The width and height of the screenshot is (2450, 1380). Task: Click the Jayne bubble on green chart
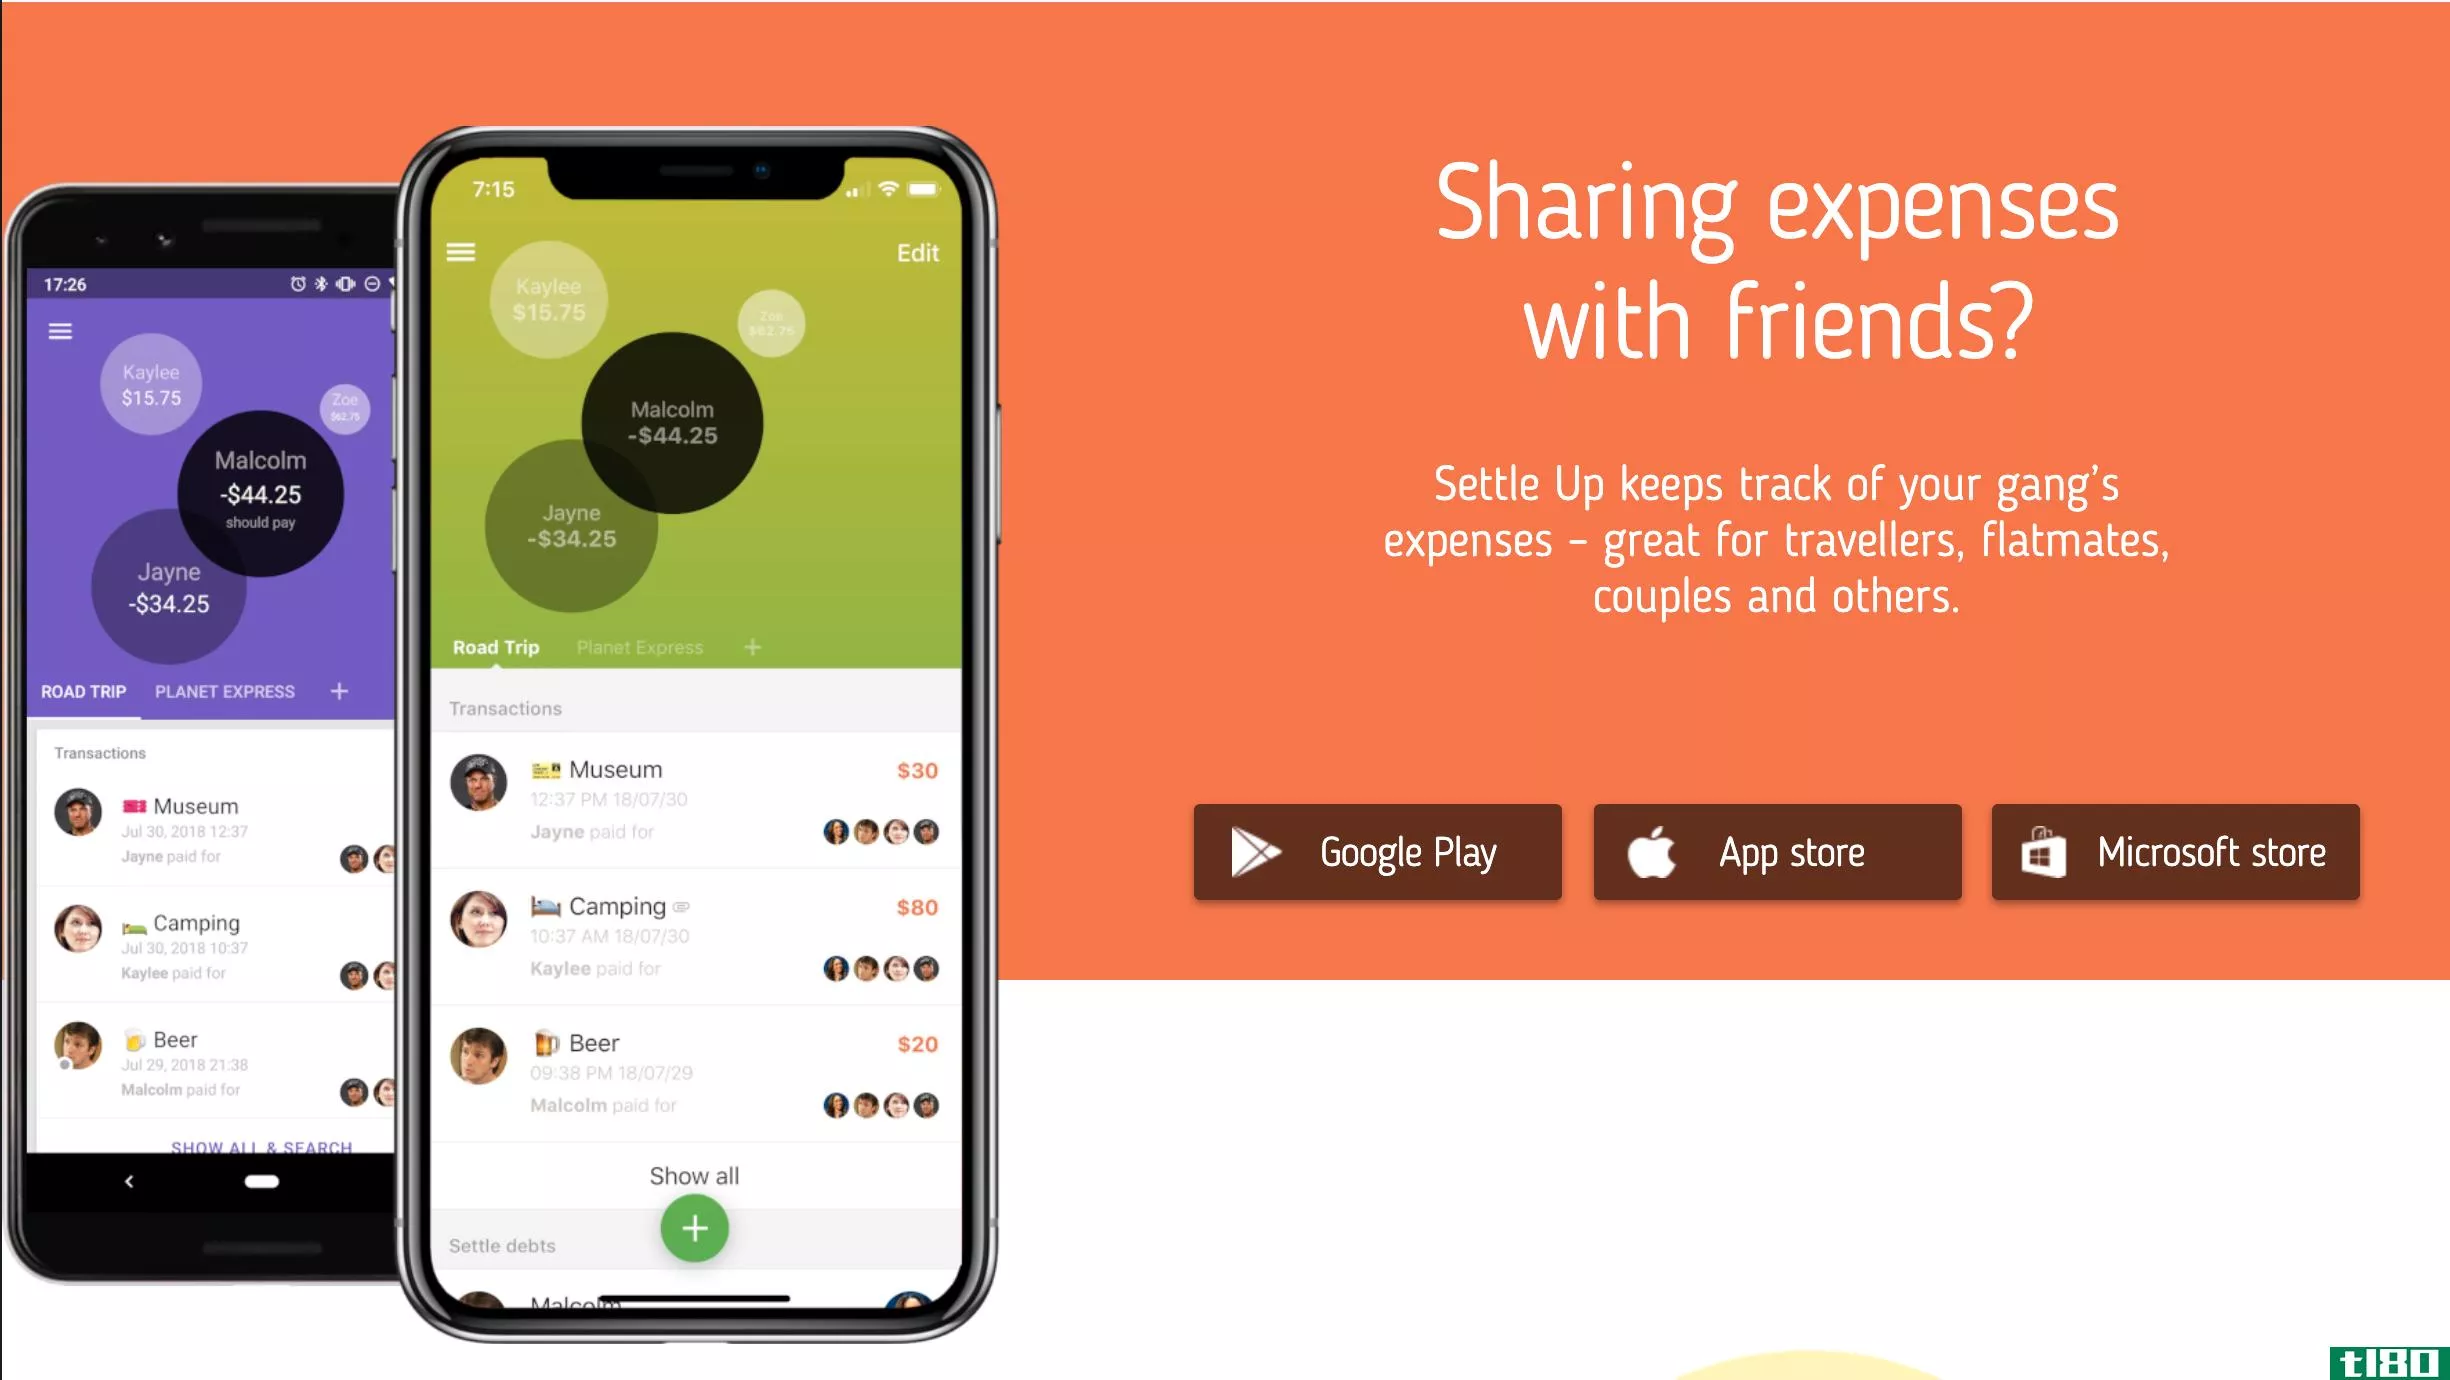[x=570, y=525]
